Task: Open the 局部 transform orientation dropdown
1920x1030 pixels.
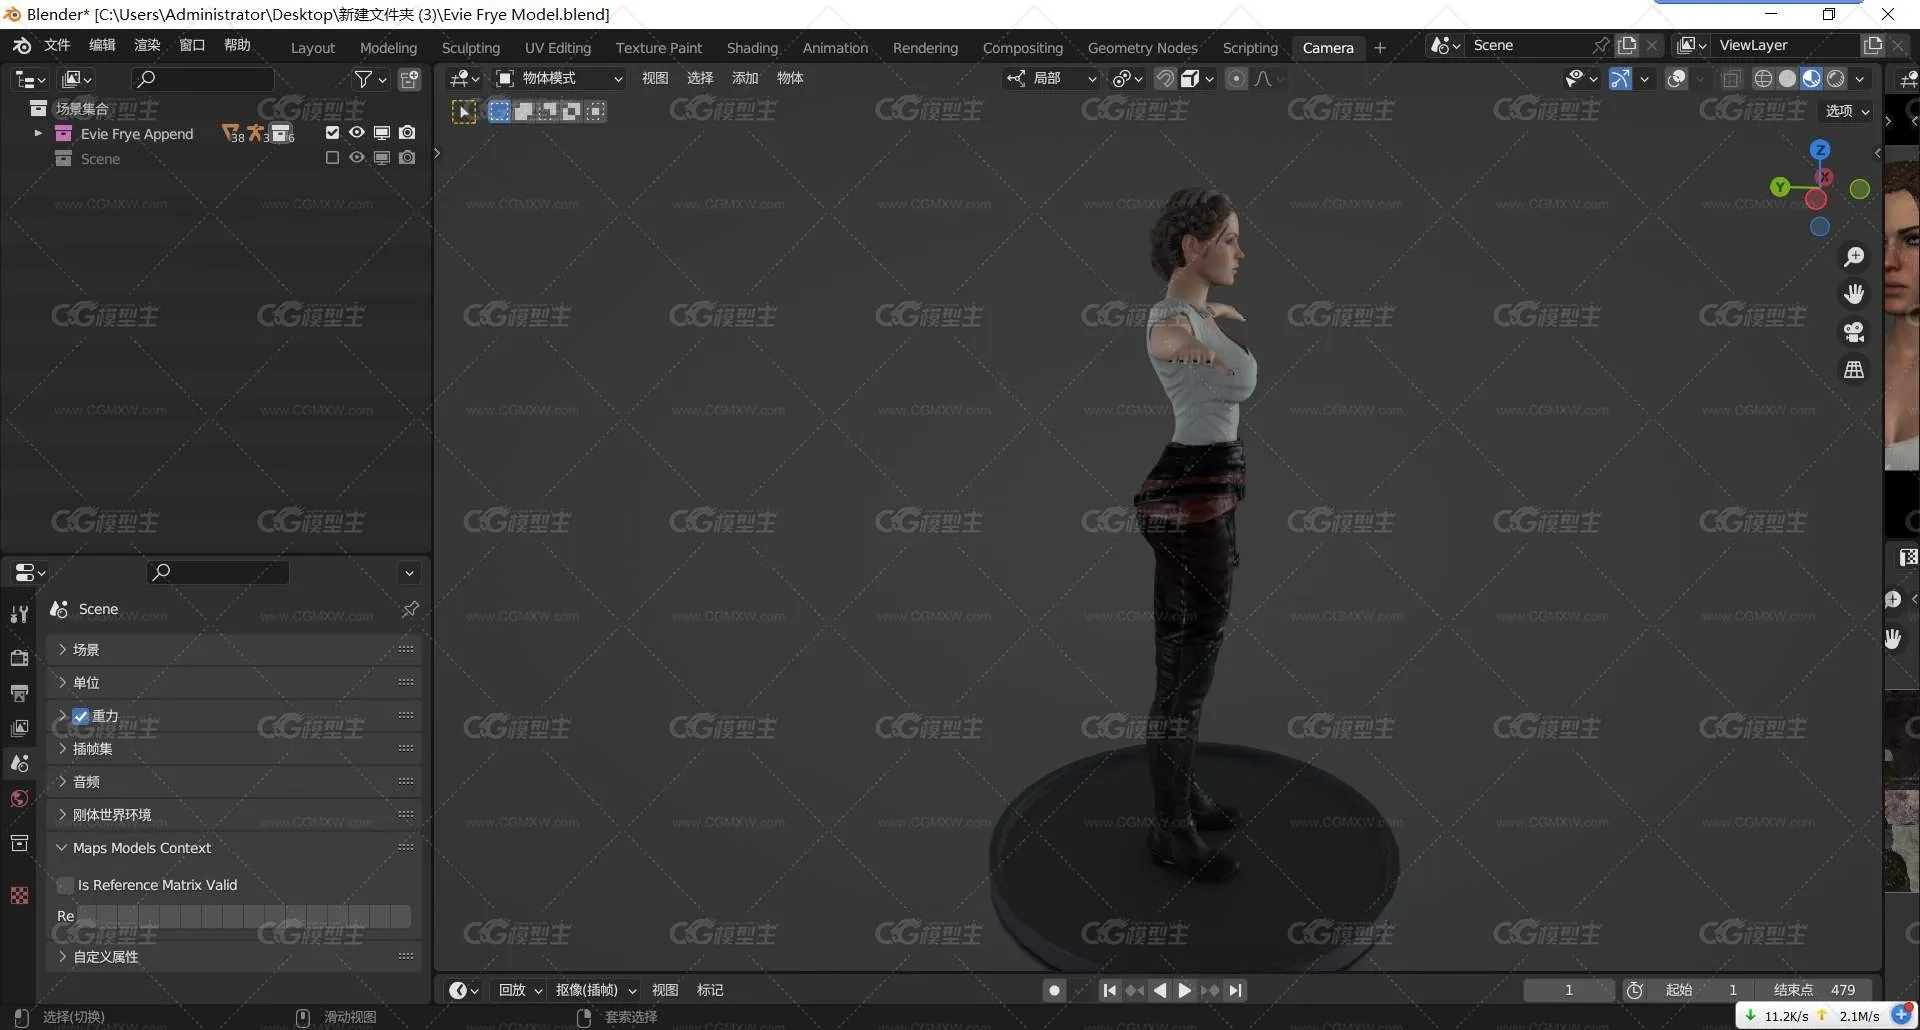Action: pyautogui.click(x=1052, y=78)
